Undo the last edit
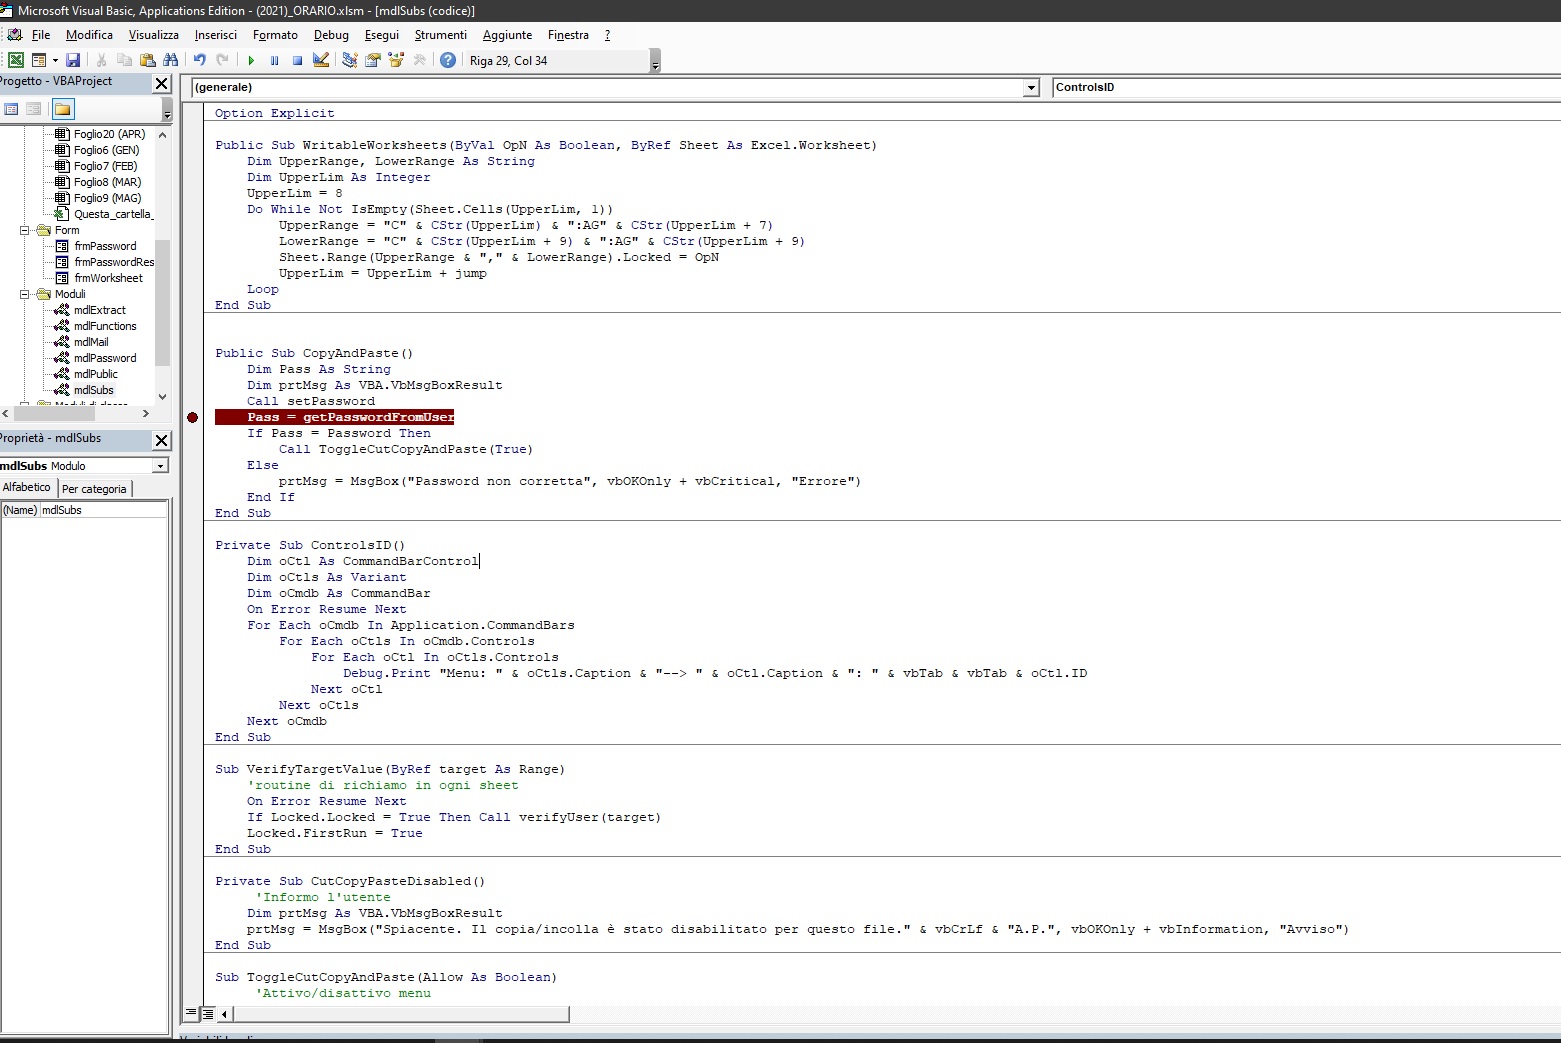Screen dimensions: 1561x1043 click(x=199, y=60)
